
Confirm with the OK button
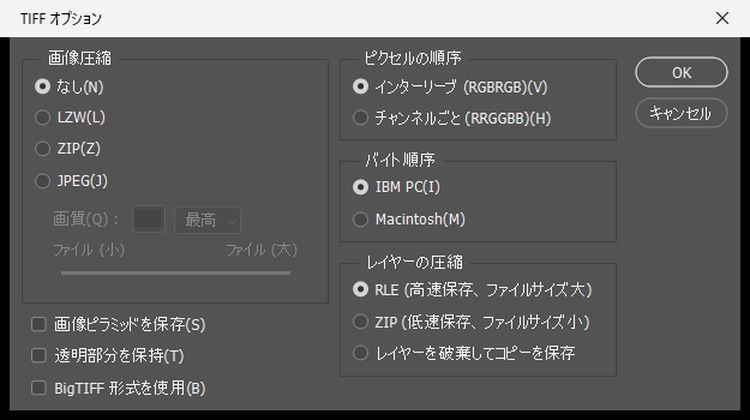tap(682, 73)
